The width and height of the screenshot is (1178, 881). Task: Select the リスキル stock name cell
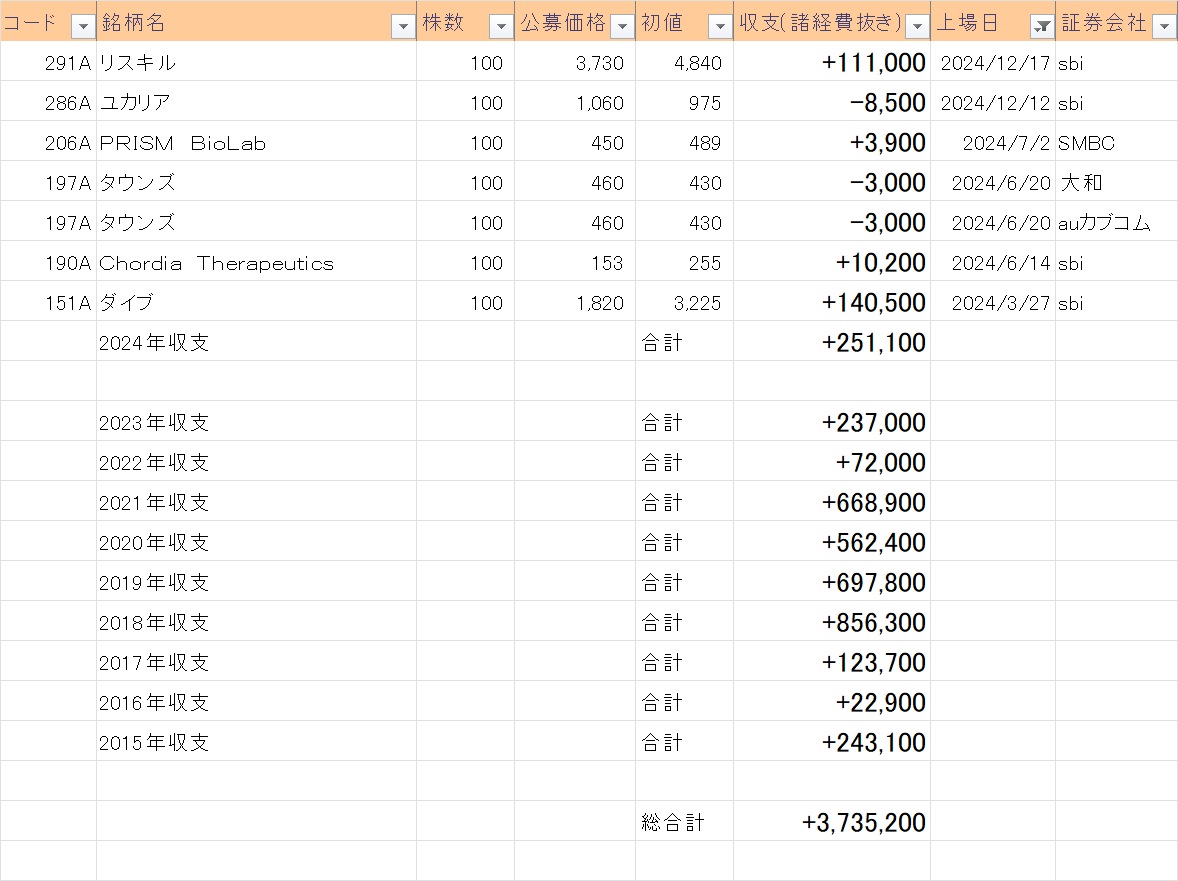tap(256, 61)
